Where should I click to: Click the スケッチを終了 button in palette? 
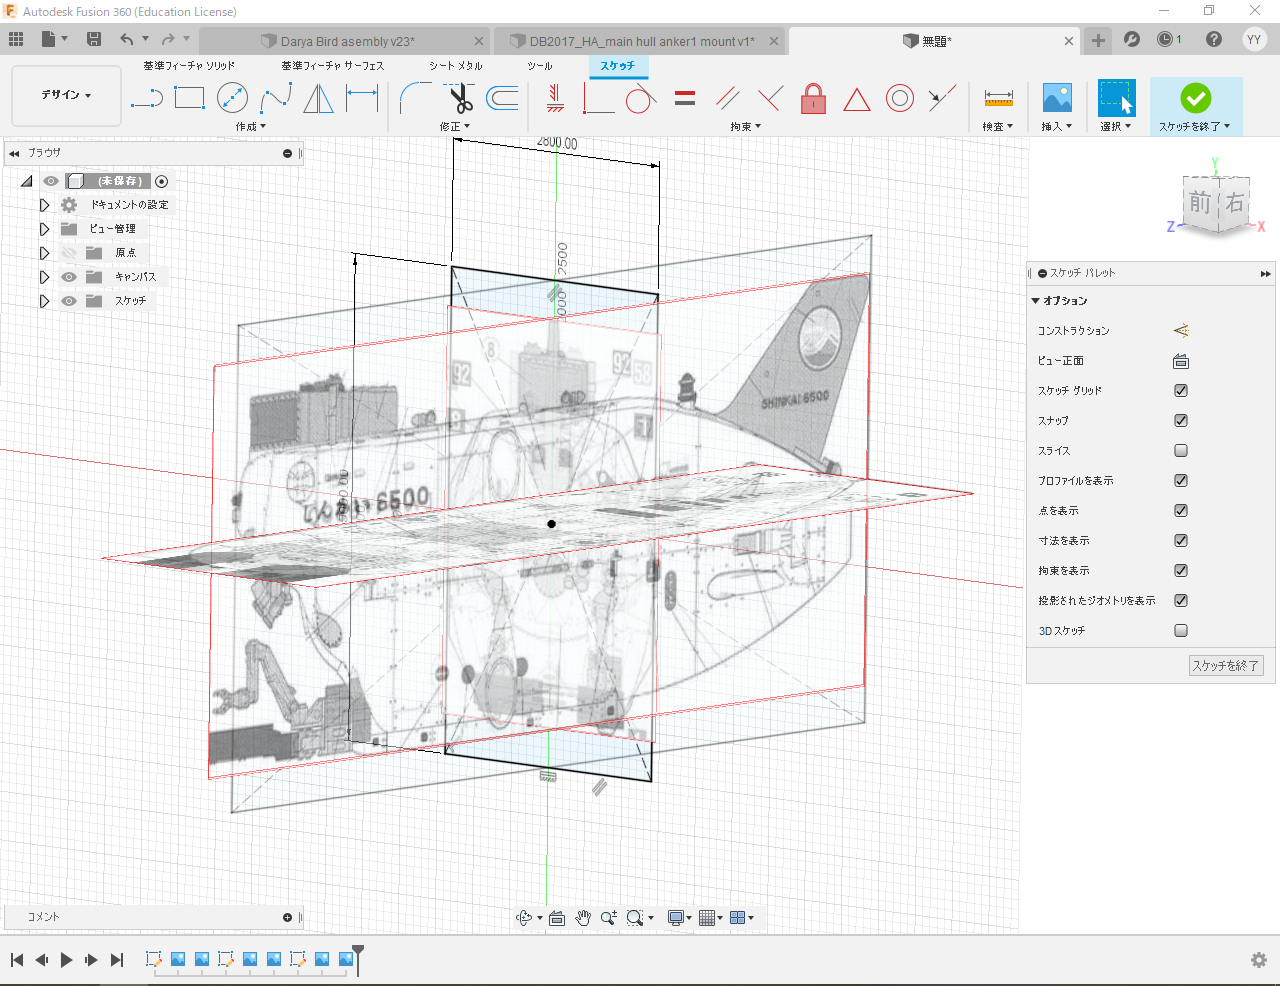[1226, 666]
